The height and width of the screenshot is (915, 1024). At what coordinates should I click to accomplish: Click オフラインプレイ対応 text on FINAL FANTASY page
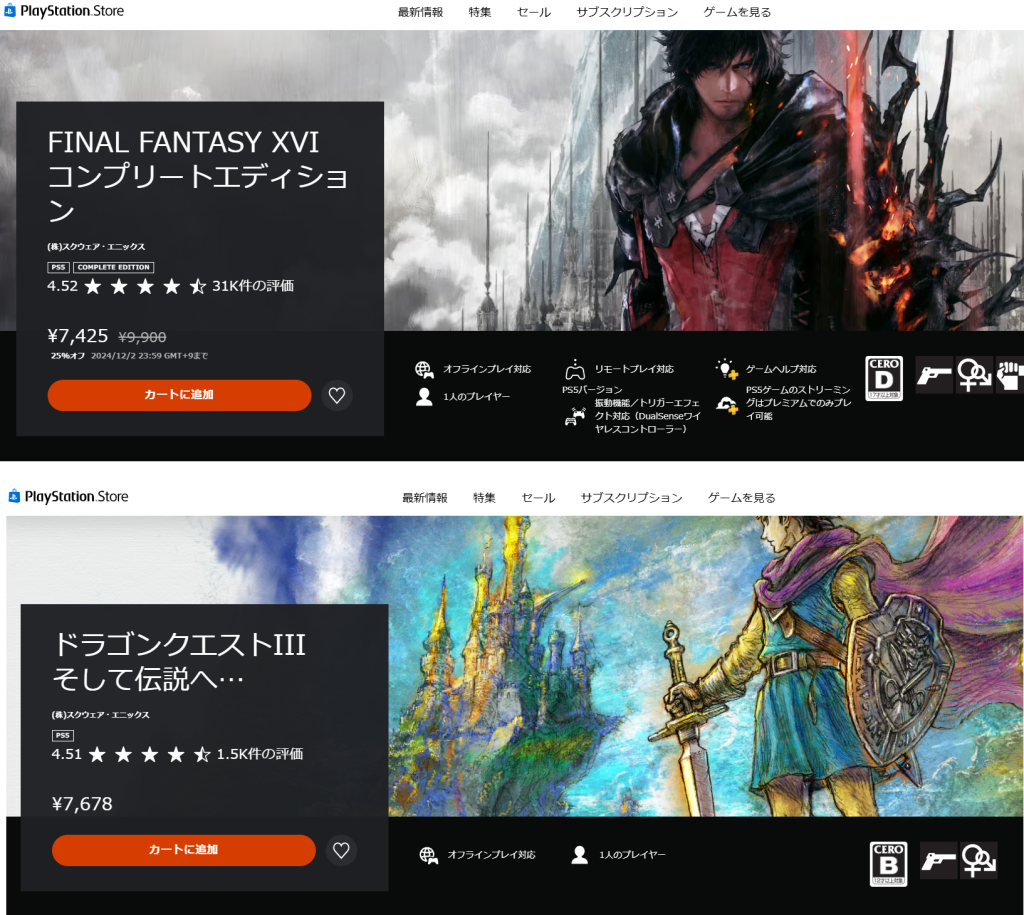[x=487, y=369]
